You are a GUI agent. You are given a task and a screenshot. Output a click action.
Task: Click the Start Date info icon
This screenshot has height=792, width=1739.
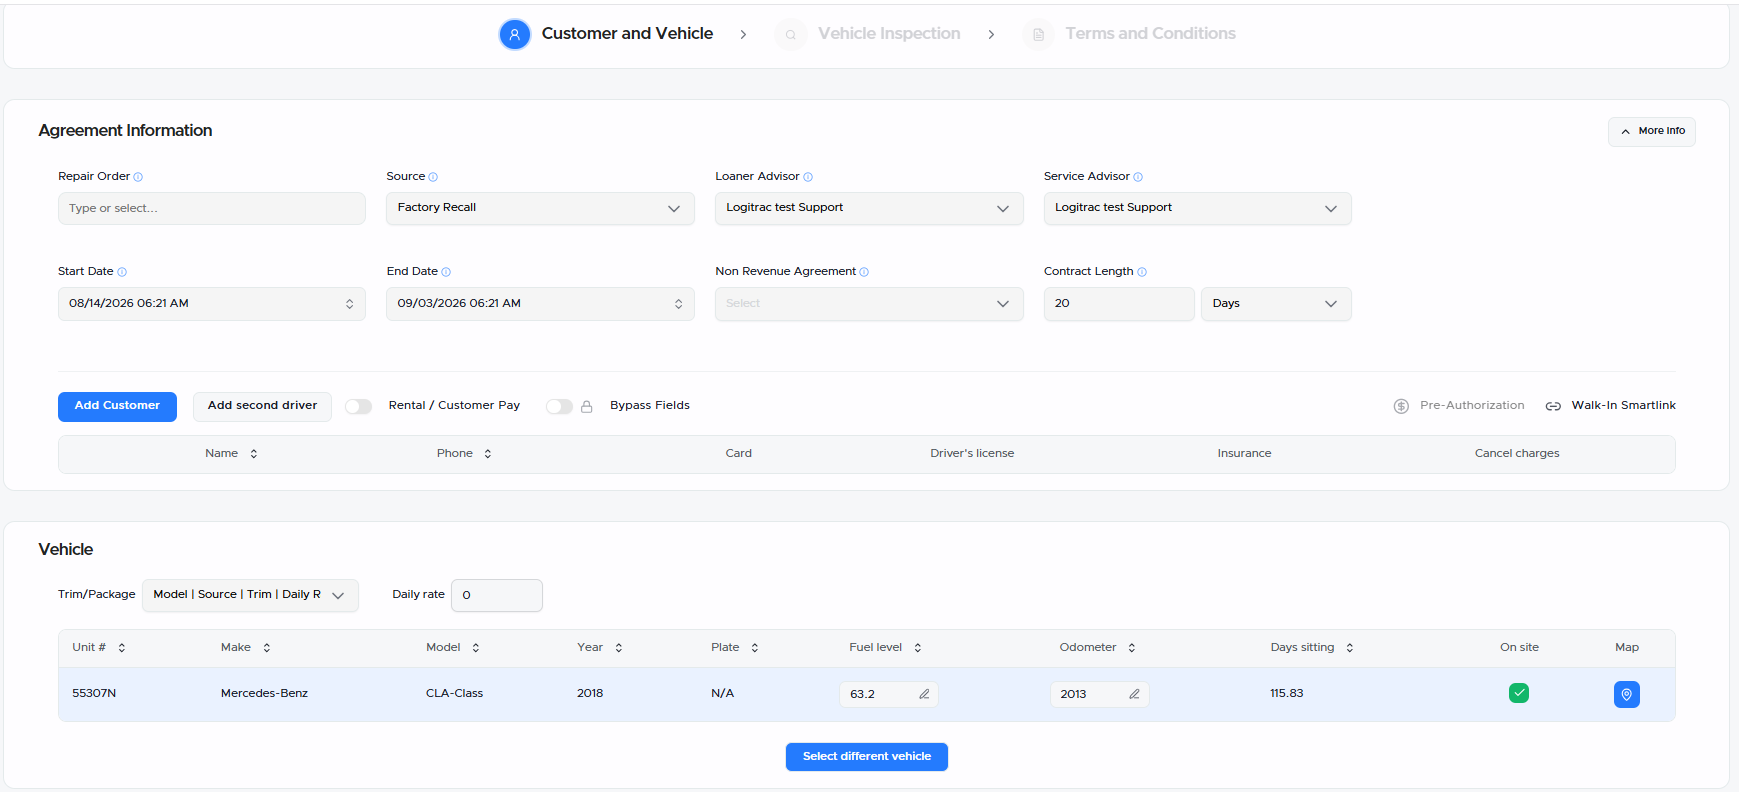[122, 272]
